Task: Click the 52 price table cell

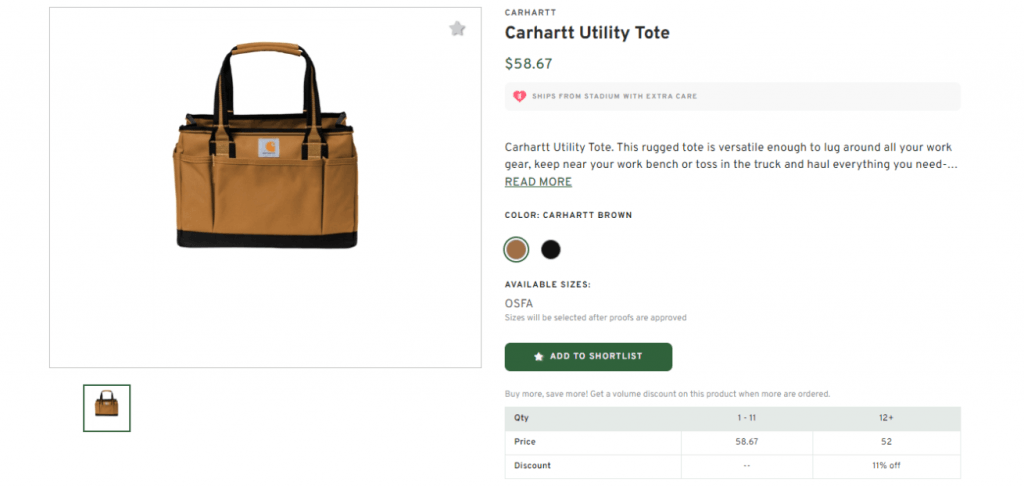Action: click(886, 442)
